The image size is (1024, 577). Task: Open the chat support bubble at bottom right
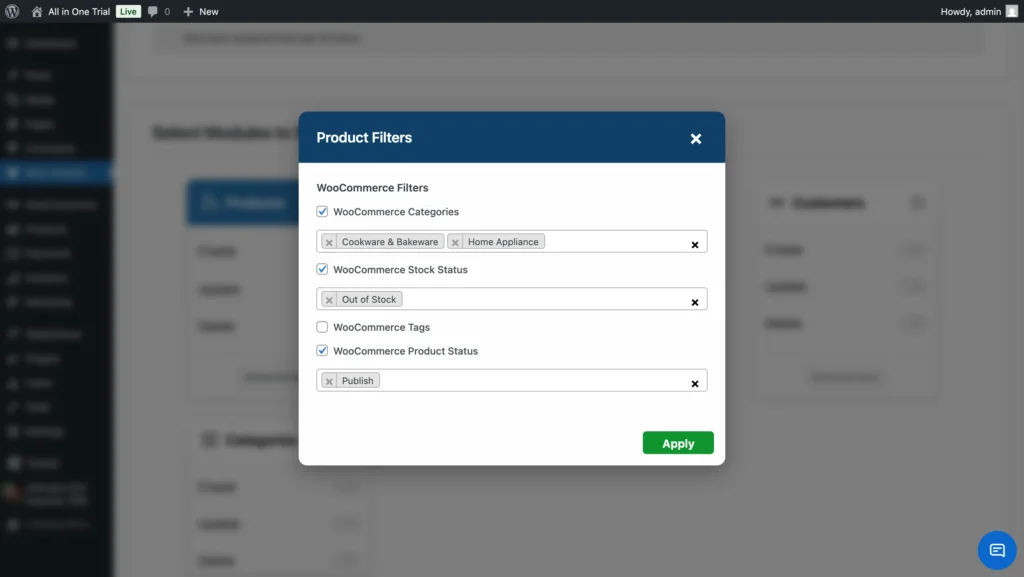pyautogui.click(x=996, y=550)
